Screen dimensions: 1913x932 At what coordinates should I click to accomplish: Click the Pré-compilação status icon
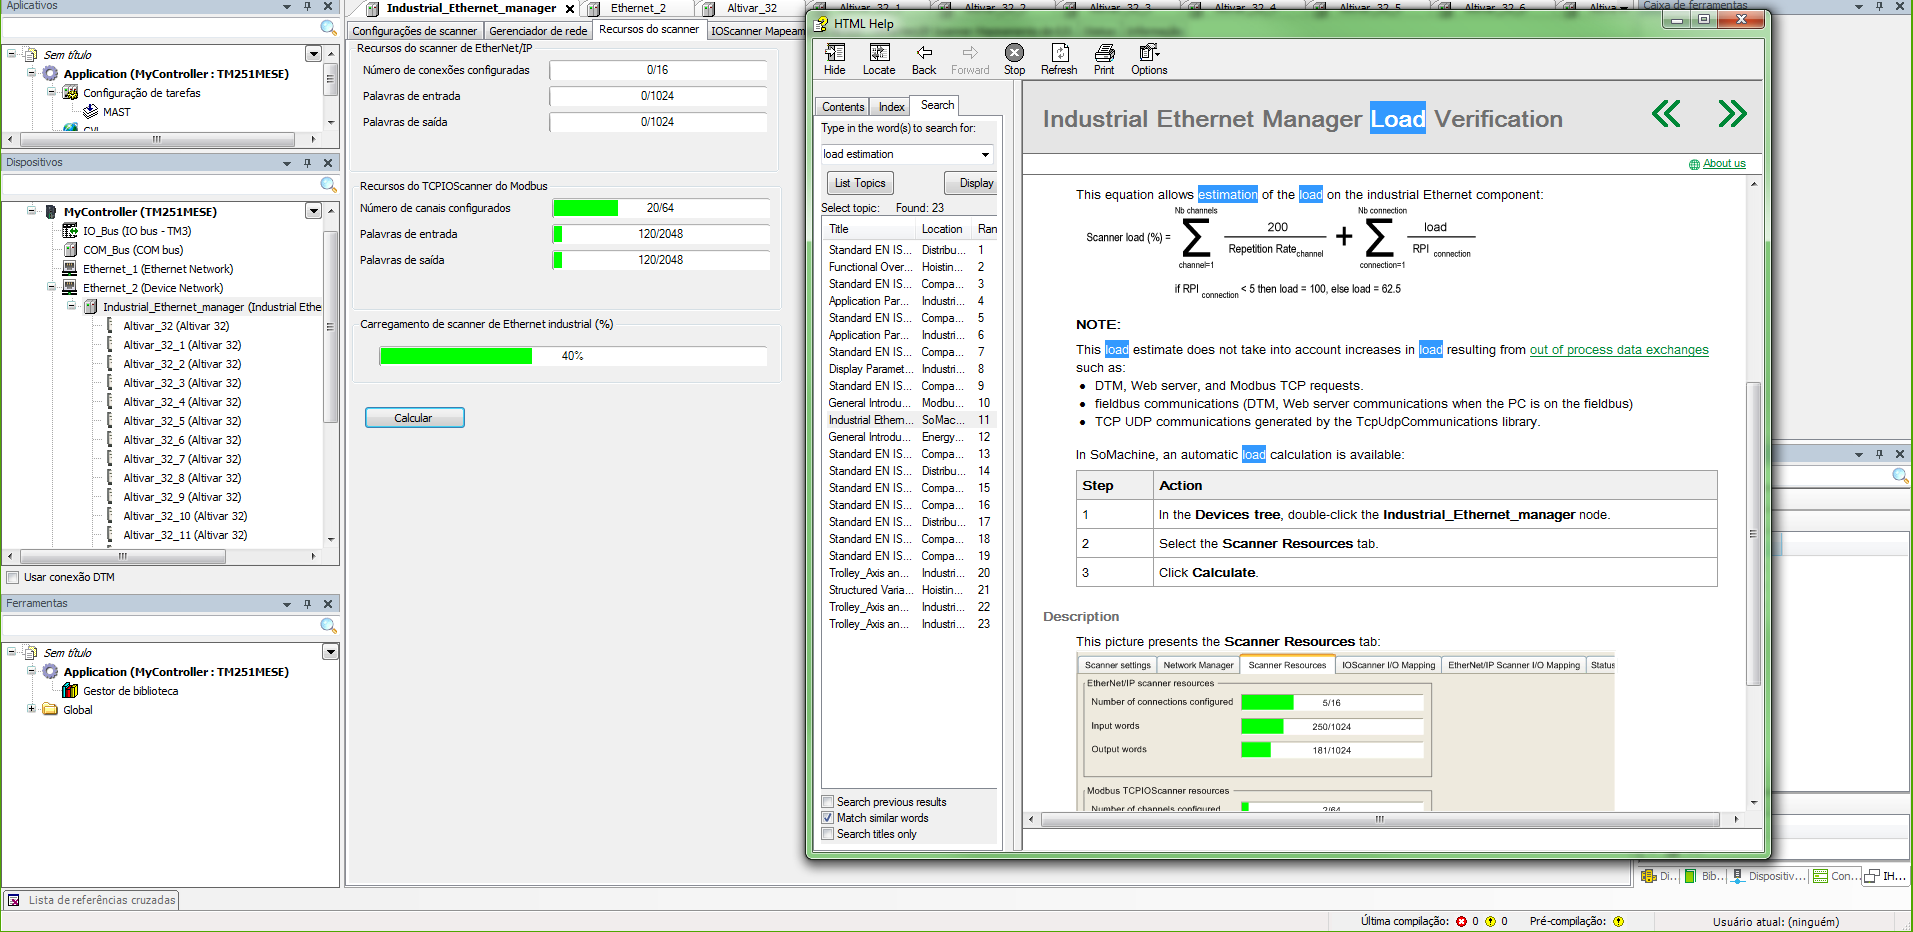(x=1618, y=922)
